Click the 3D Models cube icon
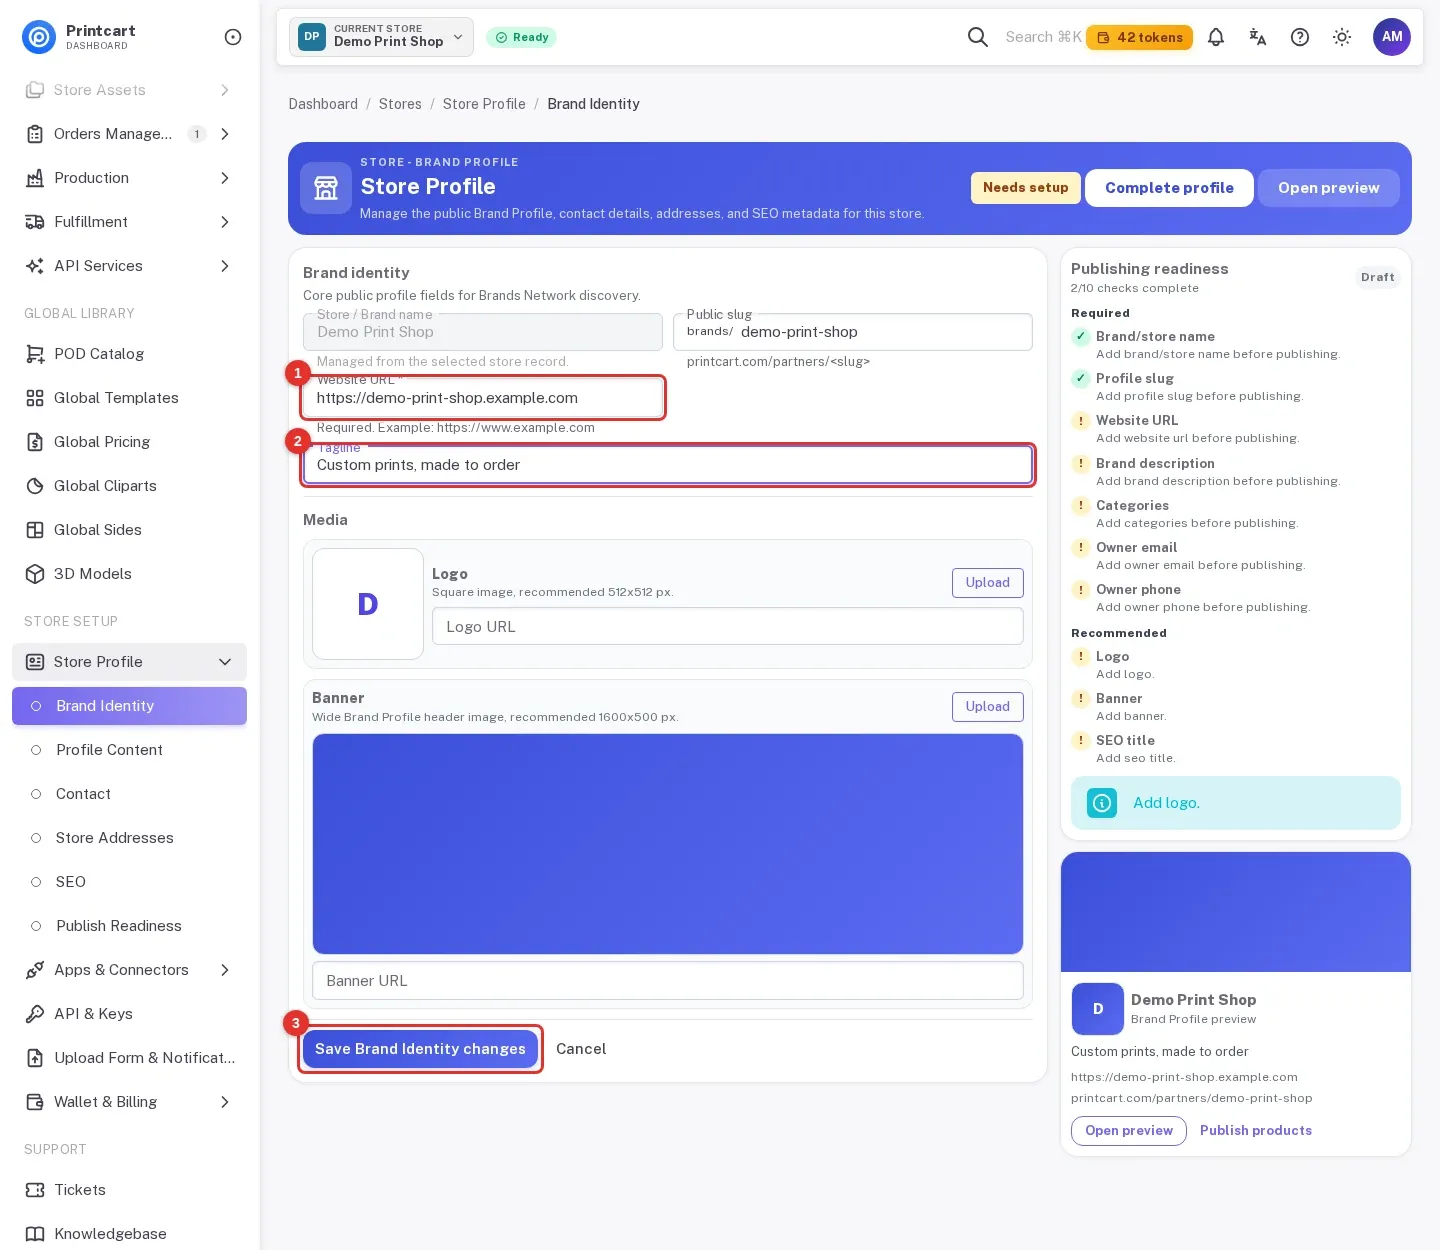 [35, 574]
